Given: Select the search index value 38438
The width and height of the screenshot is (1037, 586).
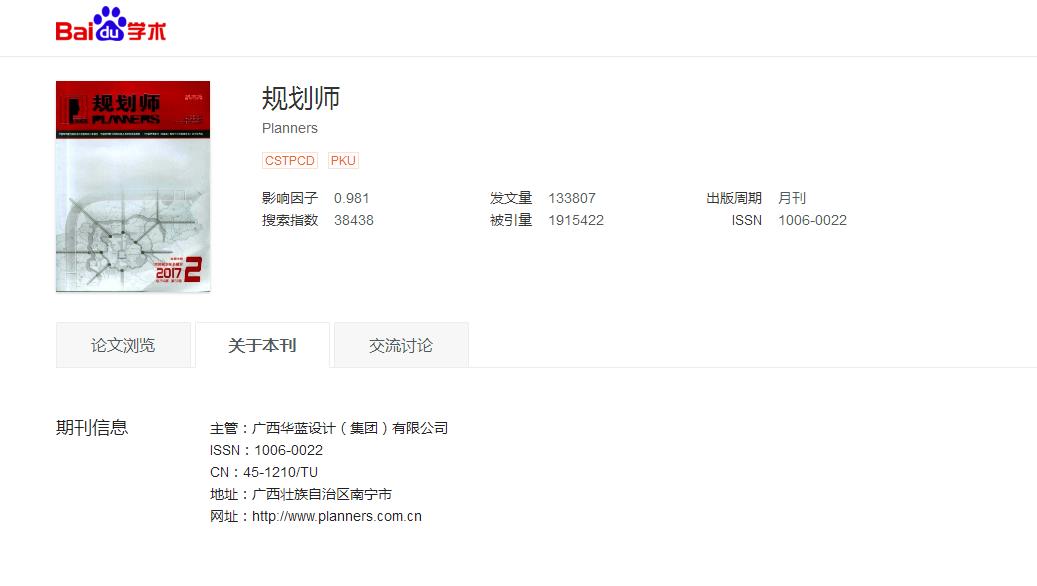Looking at the screenshot, I should coord(354,220).
